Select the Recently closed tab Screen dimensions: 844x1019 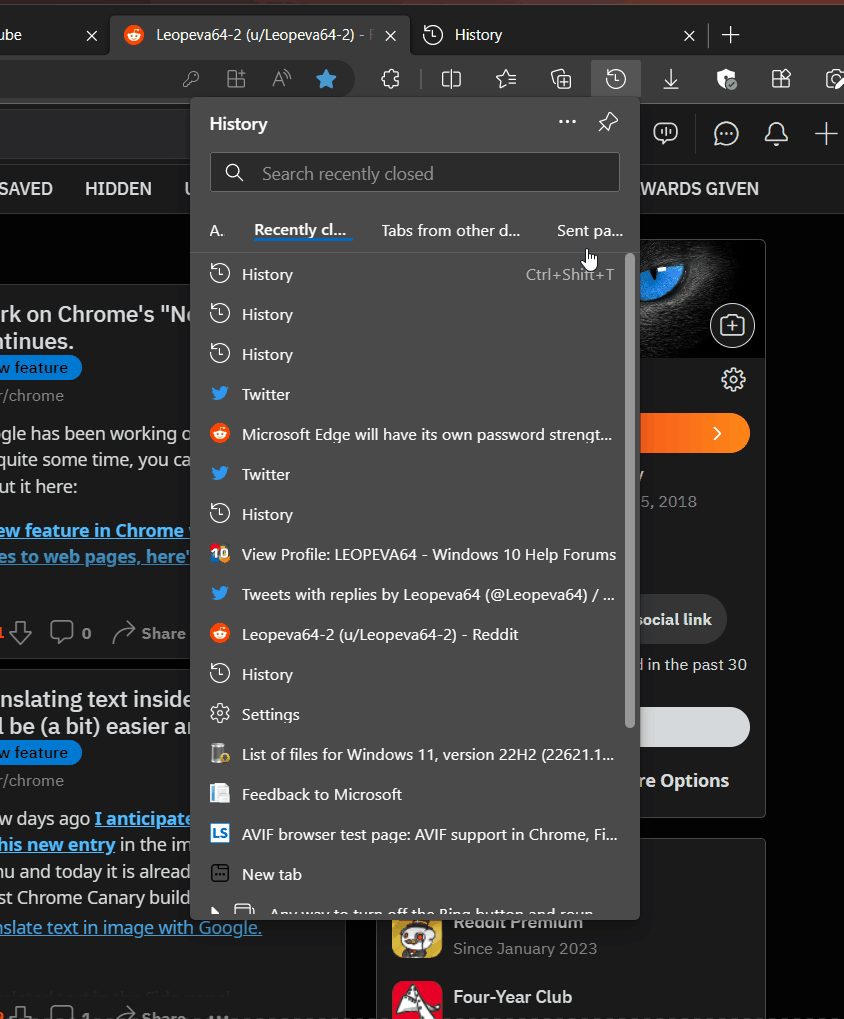point(302,230)
